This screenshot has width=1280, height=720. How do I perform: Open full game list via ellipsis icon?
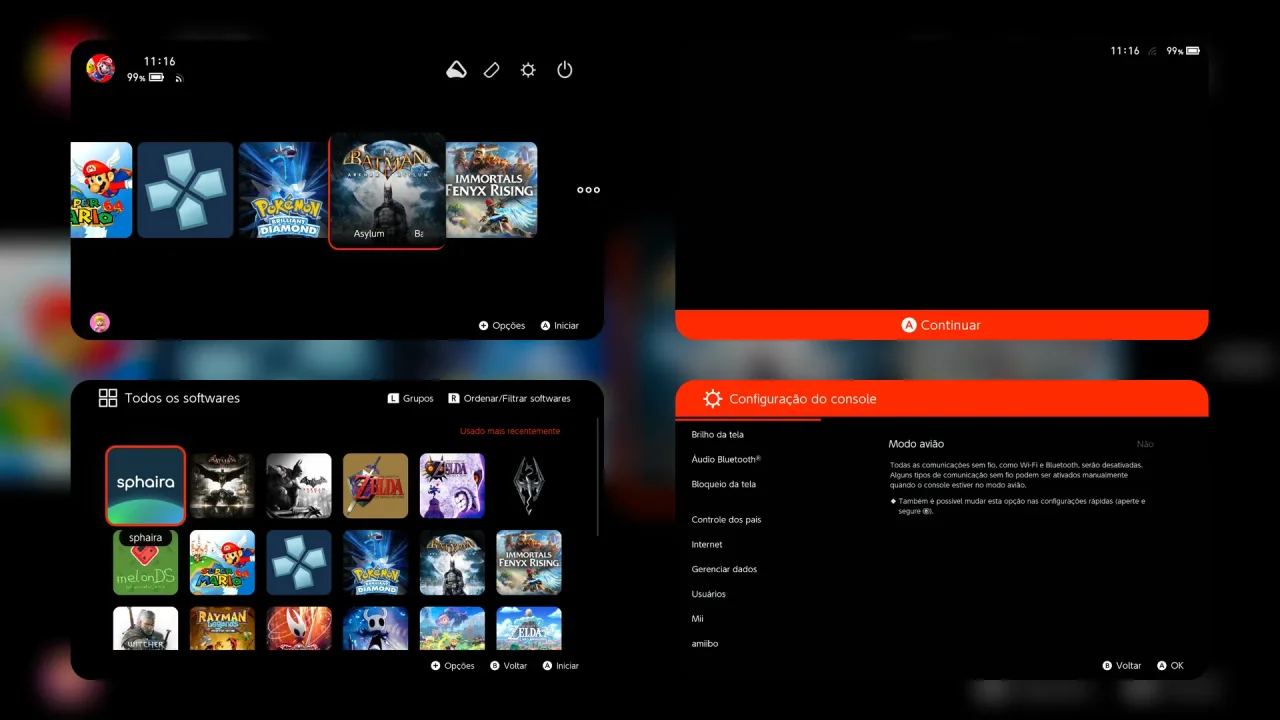(x=588, y=189)
